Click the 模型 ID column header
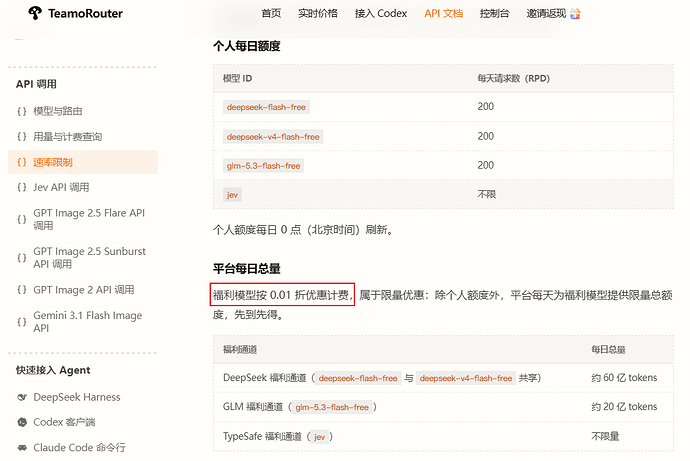Viewport: 690px width, 461px height. click(238, 78)
